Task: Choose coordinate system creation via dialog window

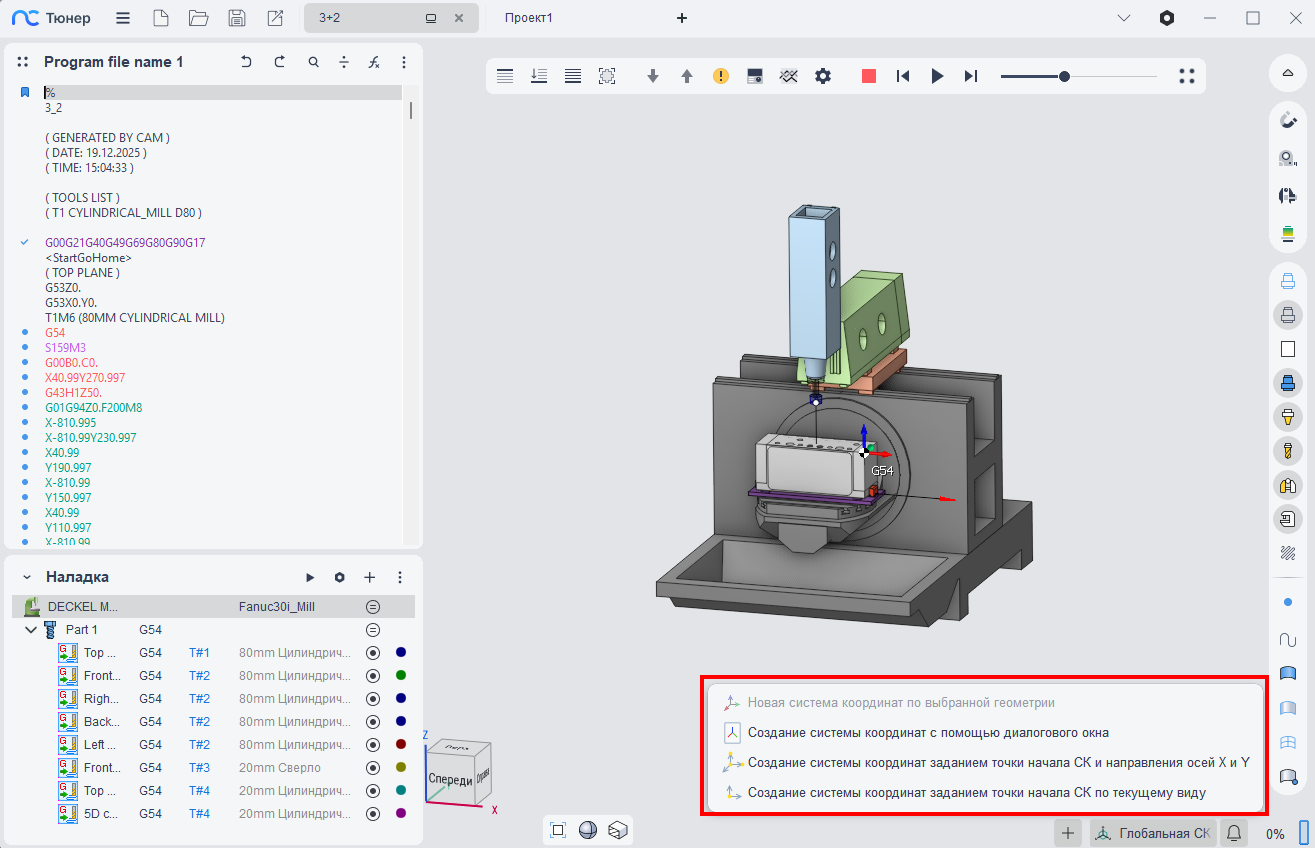Action: click(x=928, y=733)
